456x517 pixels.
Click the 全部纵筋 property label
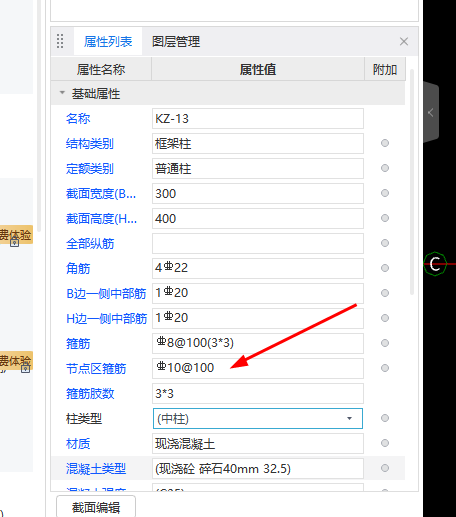(90, 244)
